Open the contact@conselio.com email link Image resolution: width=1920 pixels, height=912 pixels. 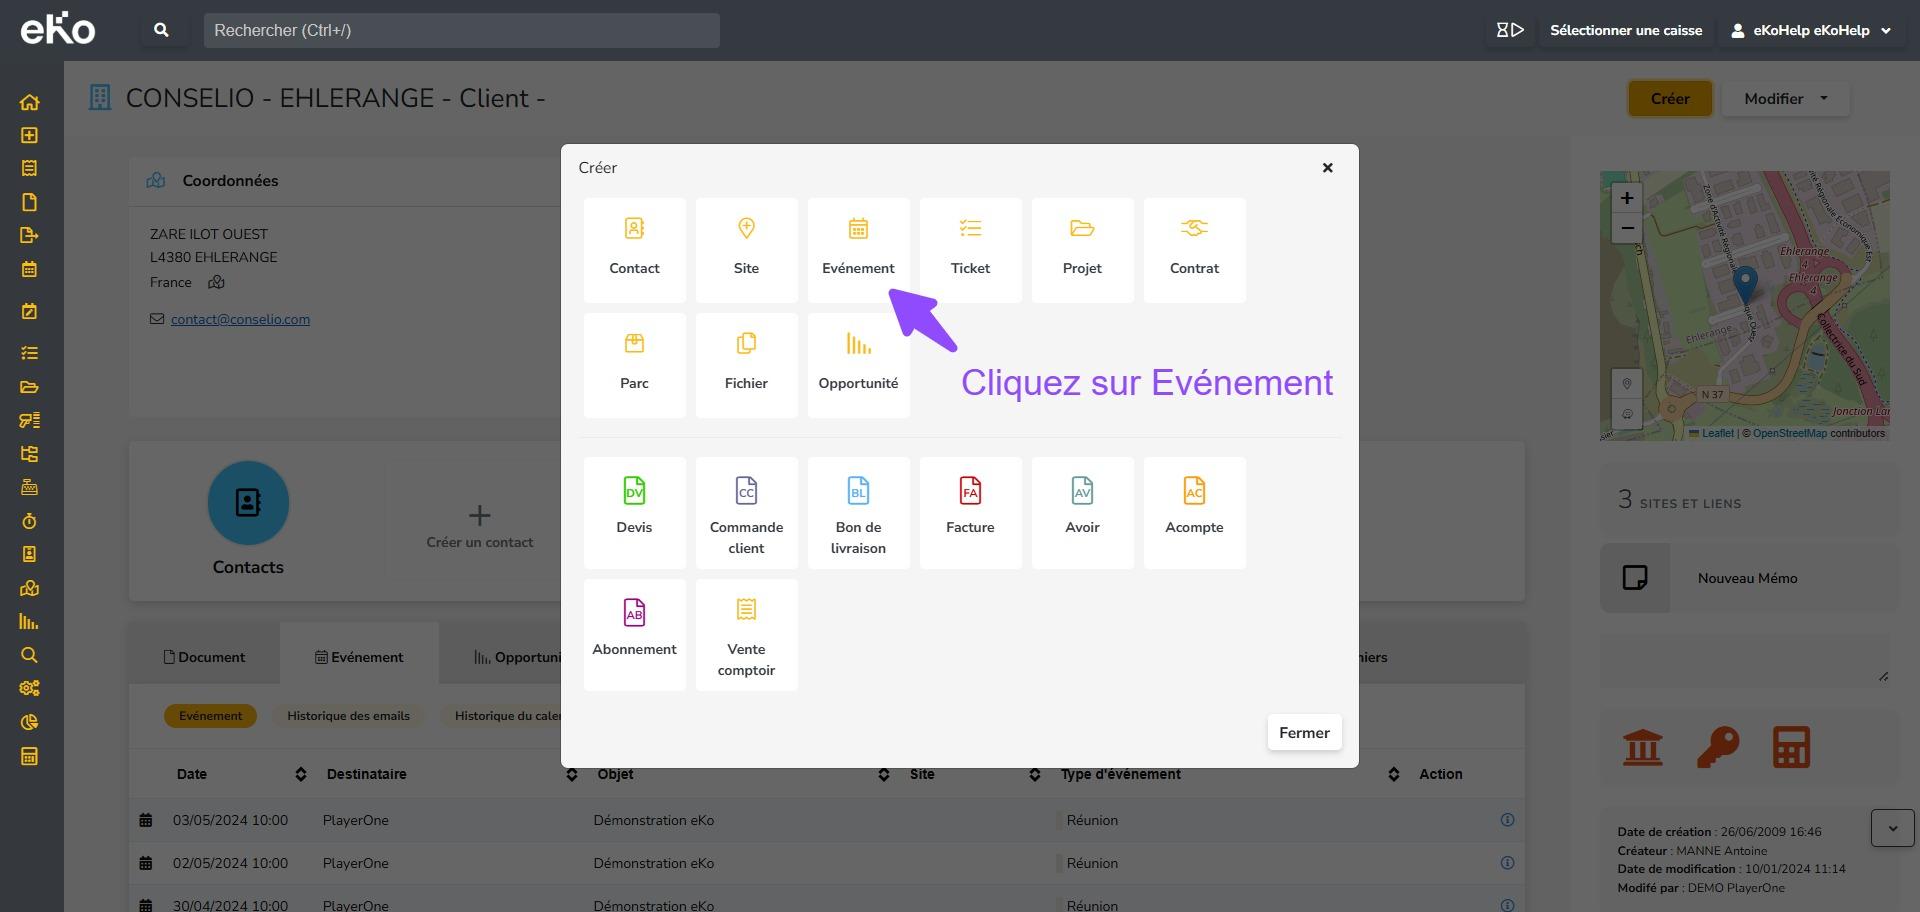tap(240, 319)
